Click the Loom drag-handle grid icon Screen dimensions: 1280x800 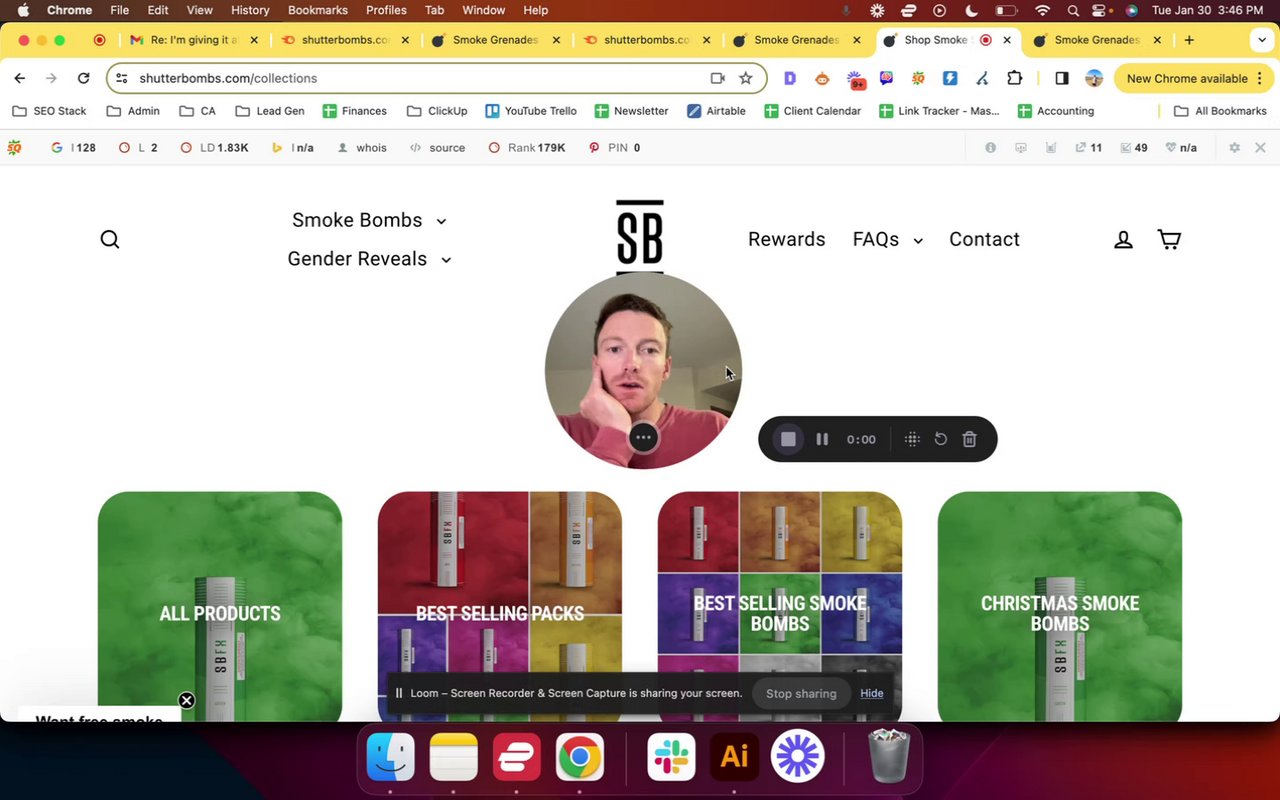(912, 439)
